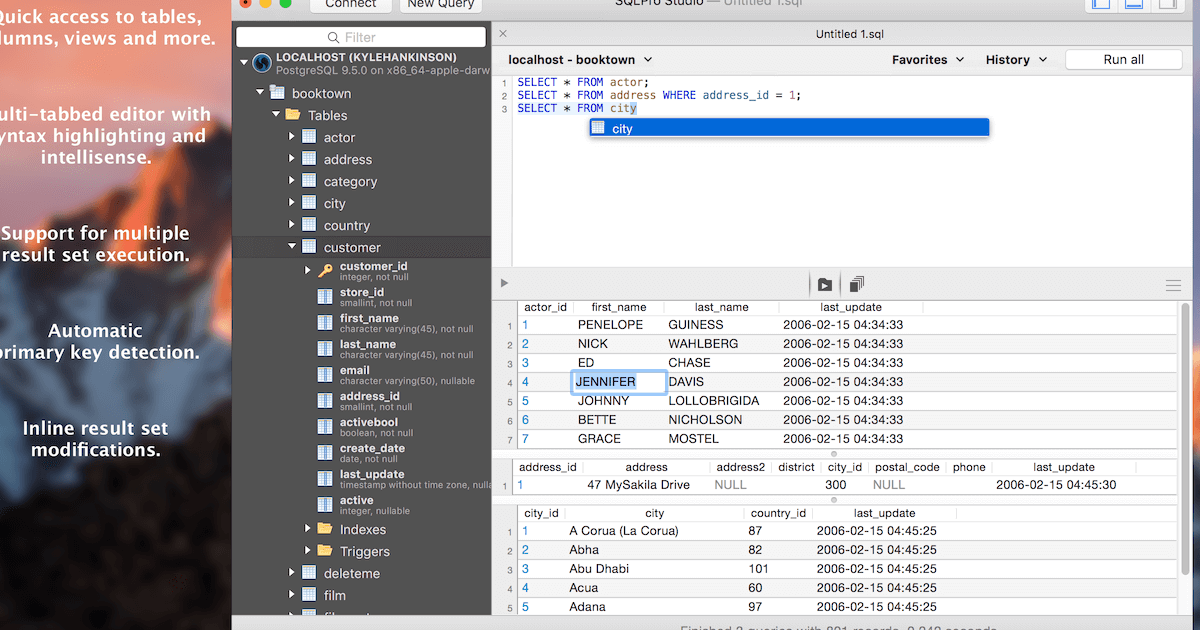Click the run-to-folder icon in results toolbar
This screenshot has width=1200, height=630.
pos(825,285)
